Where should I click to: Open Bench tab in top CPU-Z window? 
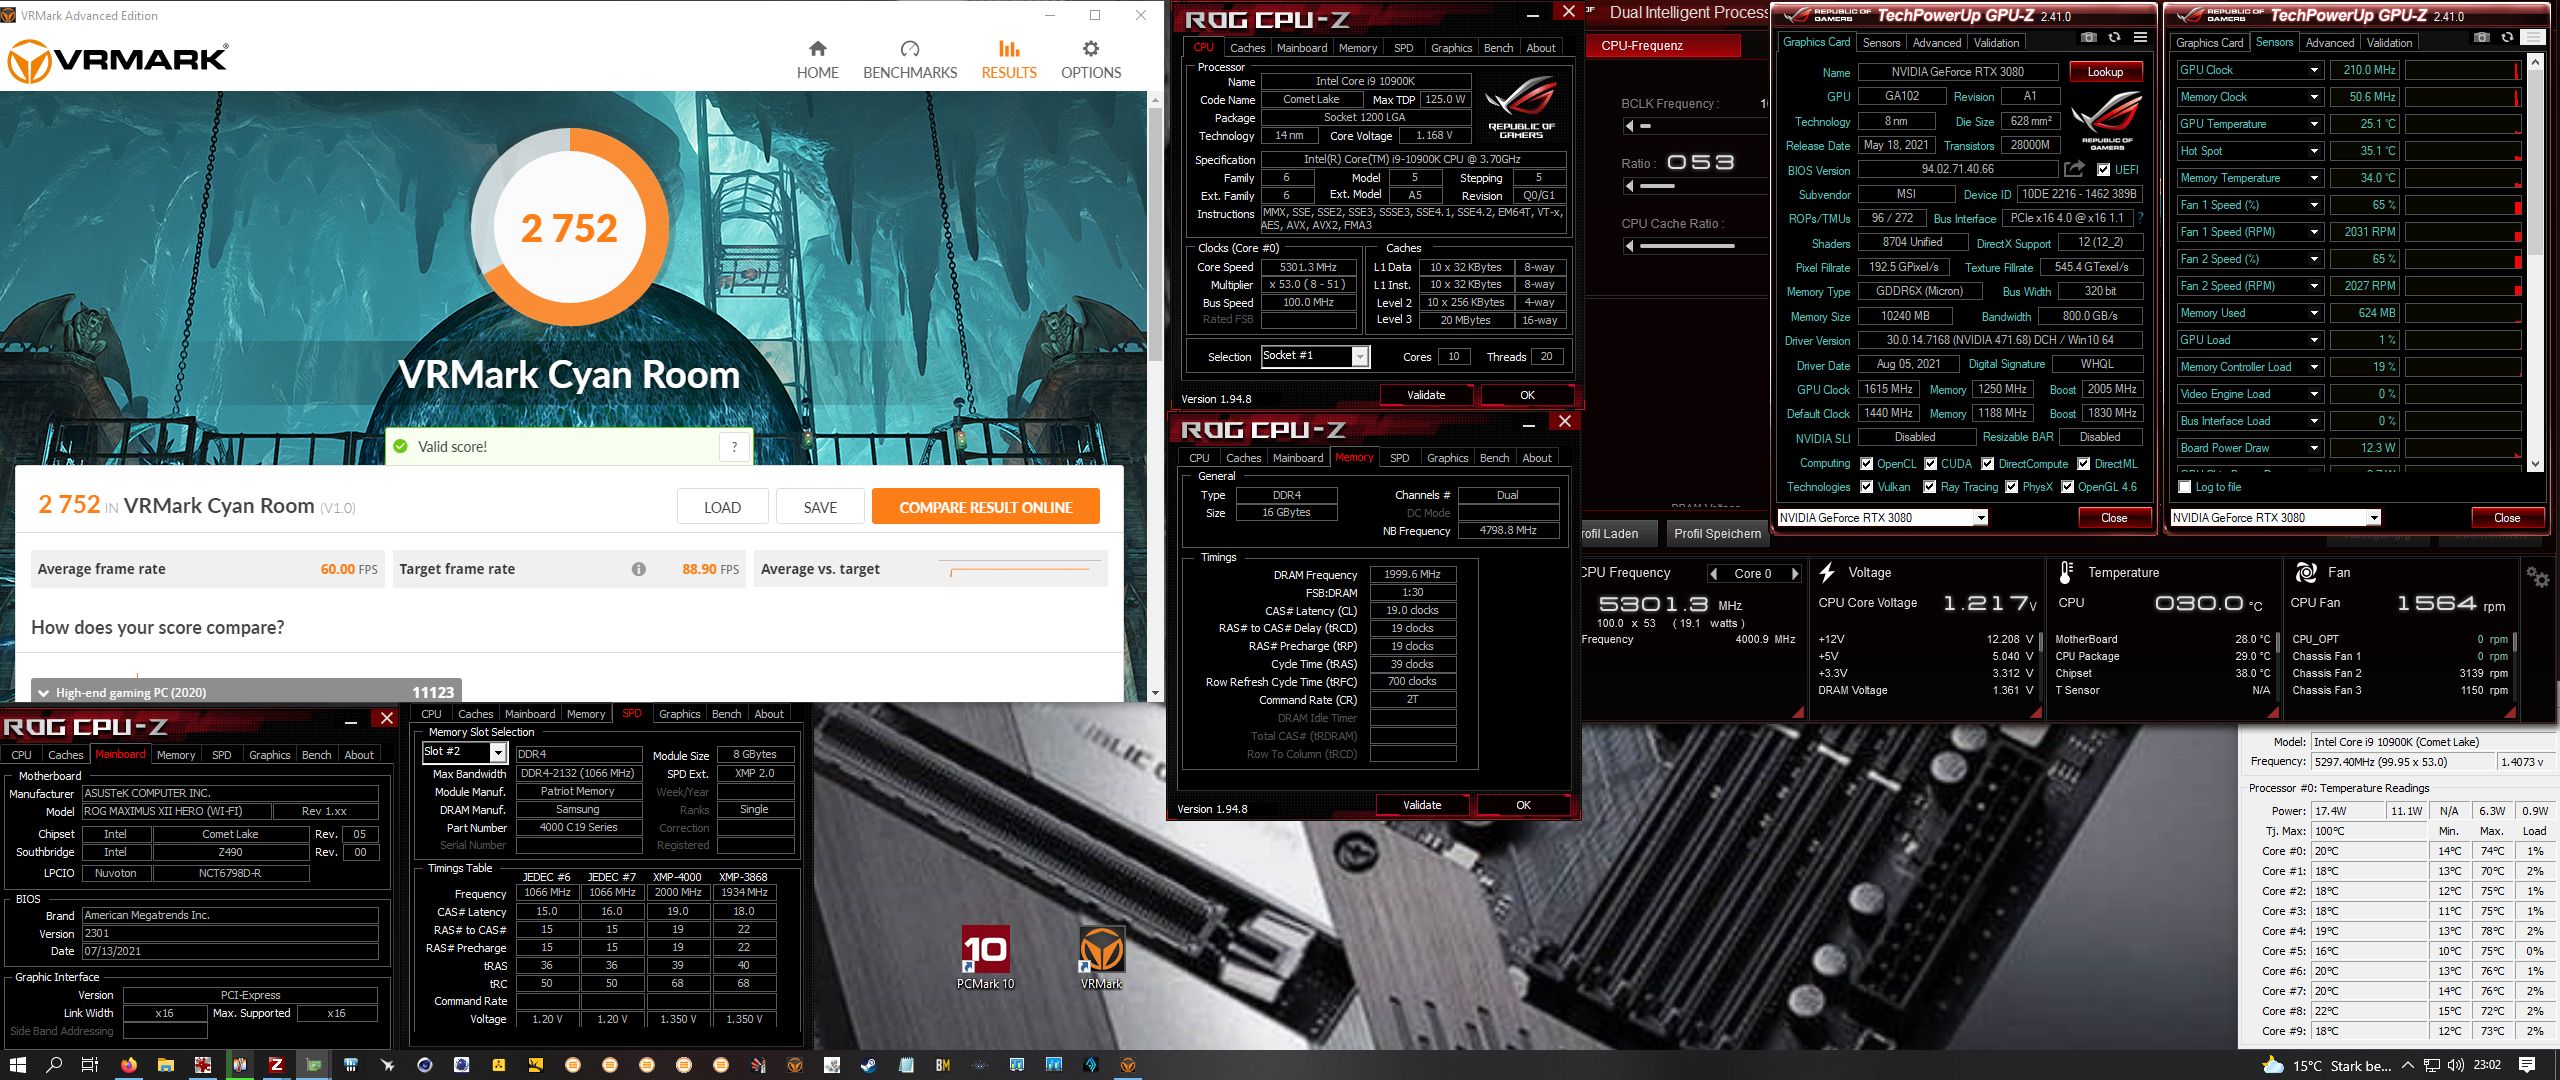(1498, 48)
